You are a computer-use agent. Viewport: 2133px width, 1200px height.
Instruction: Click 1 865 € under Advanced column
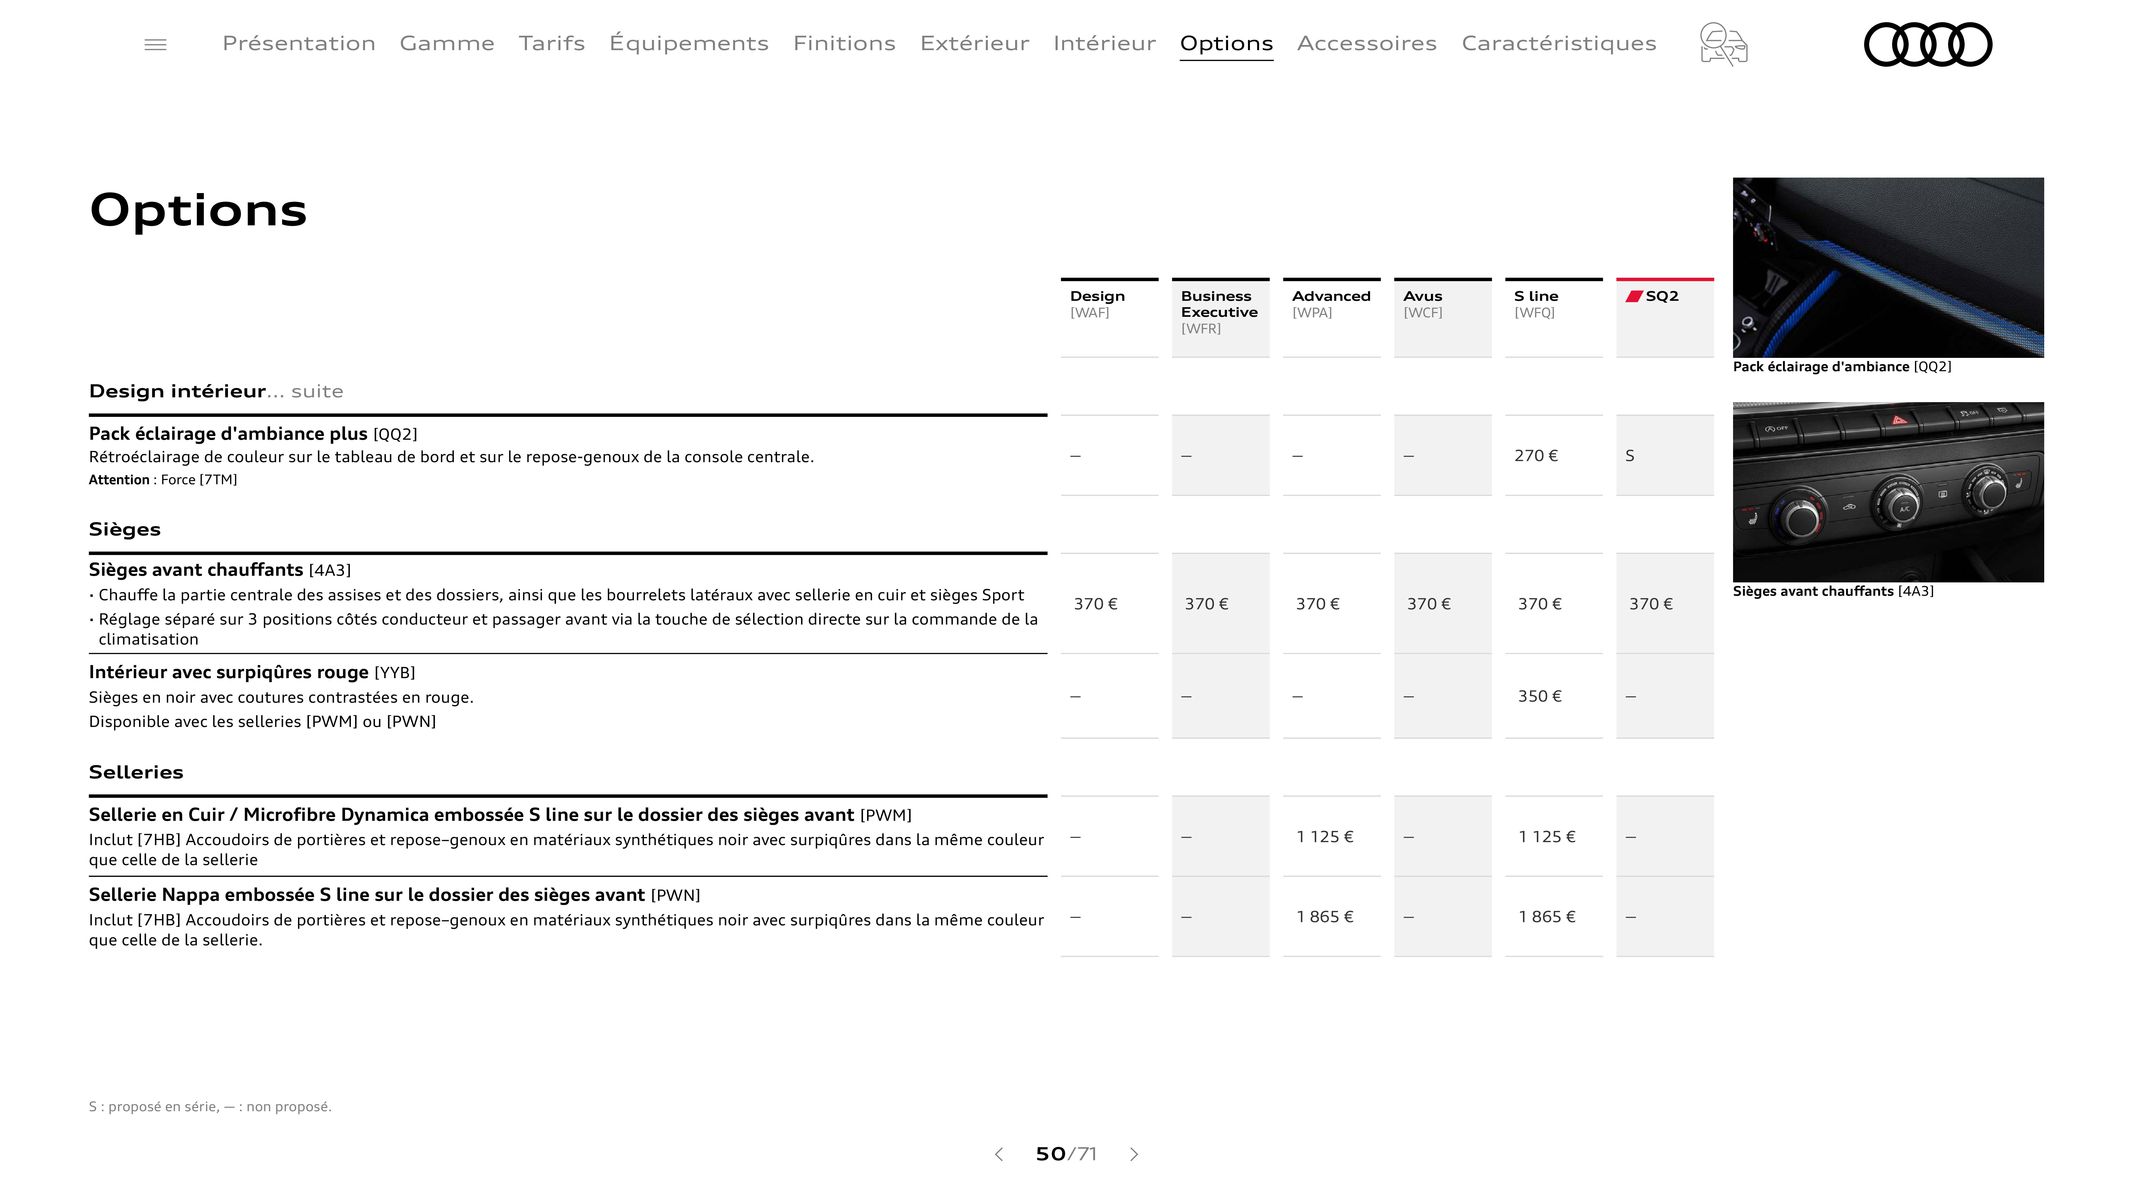1325,917
